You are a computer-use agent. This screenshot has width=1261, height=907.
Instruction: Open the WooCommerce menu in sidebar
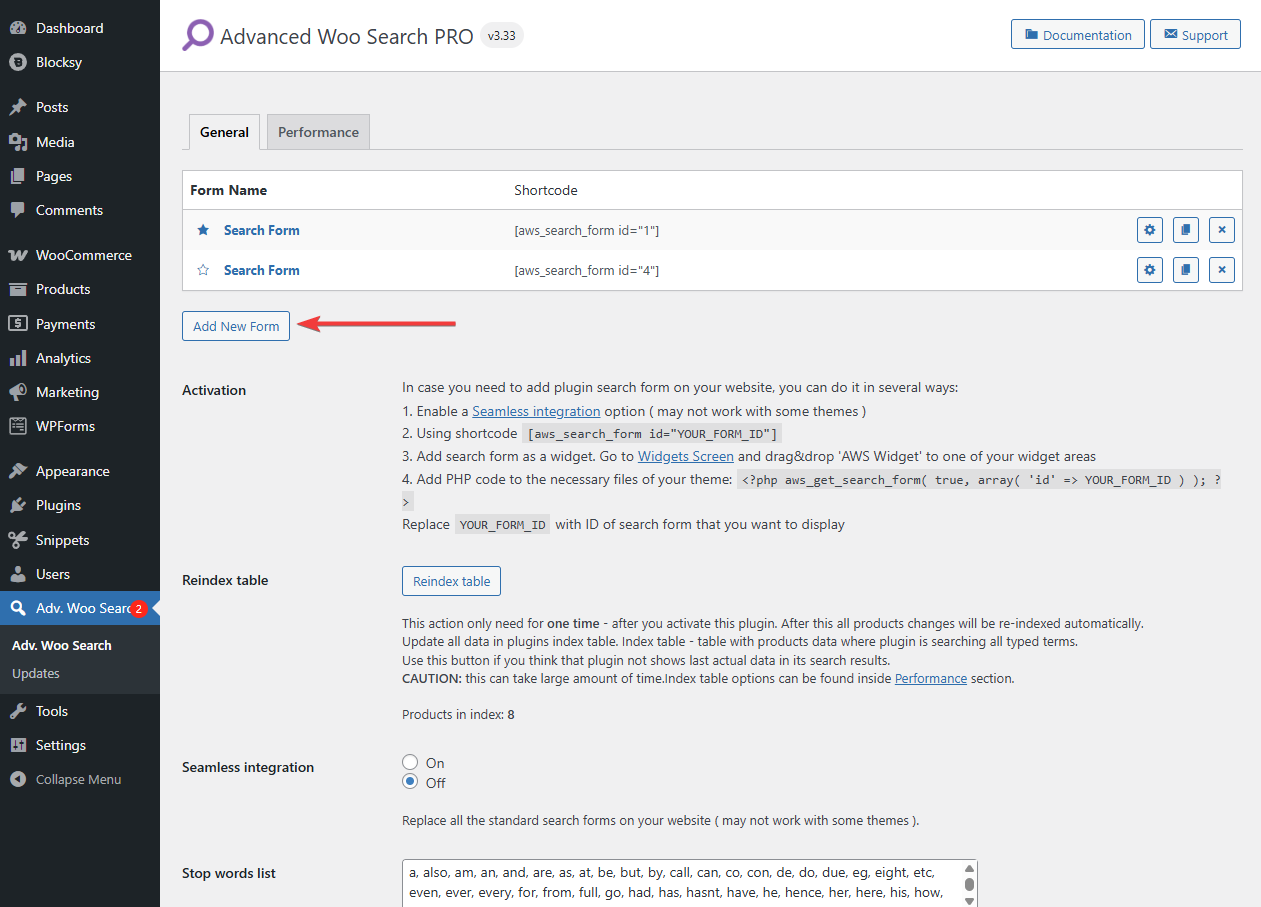[83, 255]
